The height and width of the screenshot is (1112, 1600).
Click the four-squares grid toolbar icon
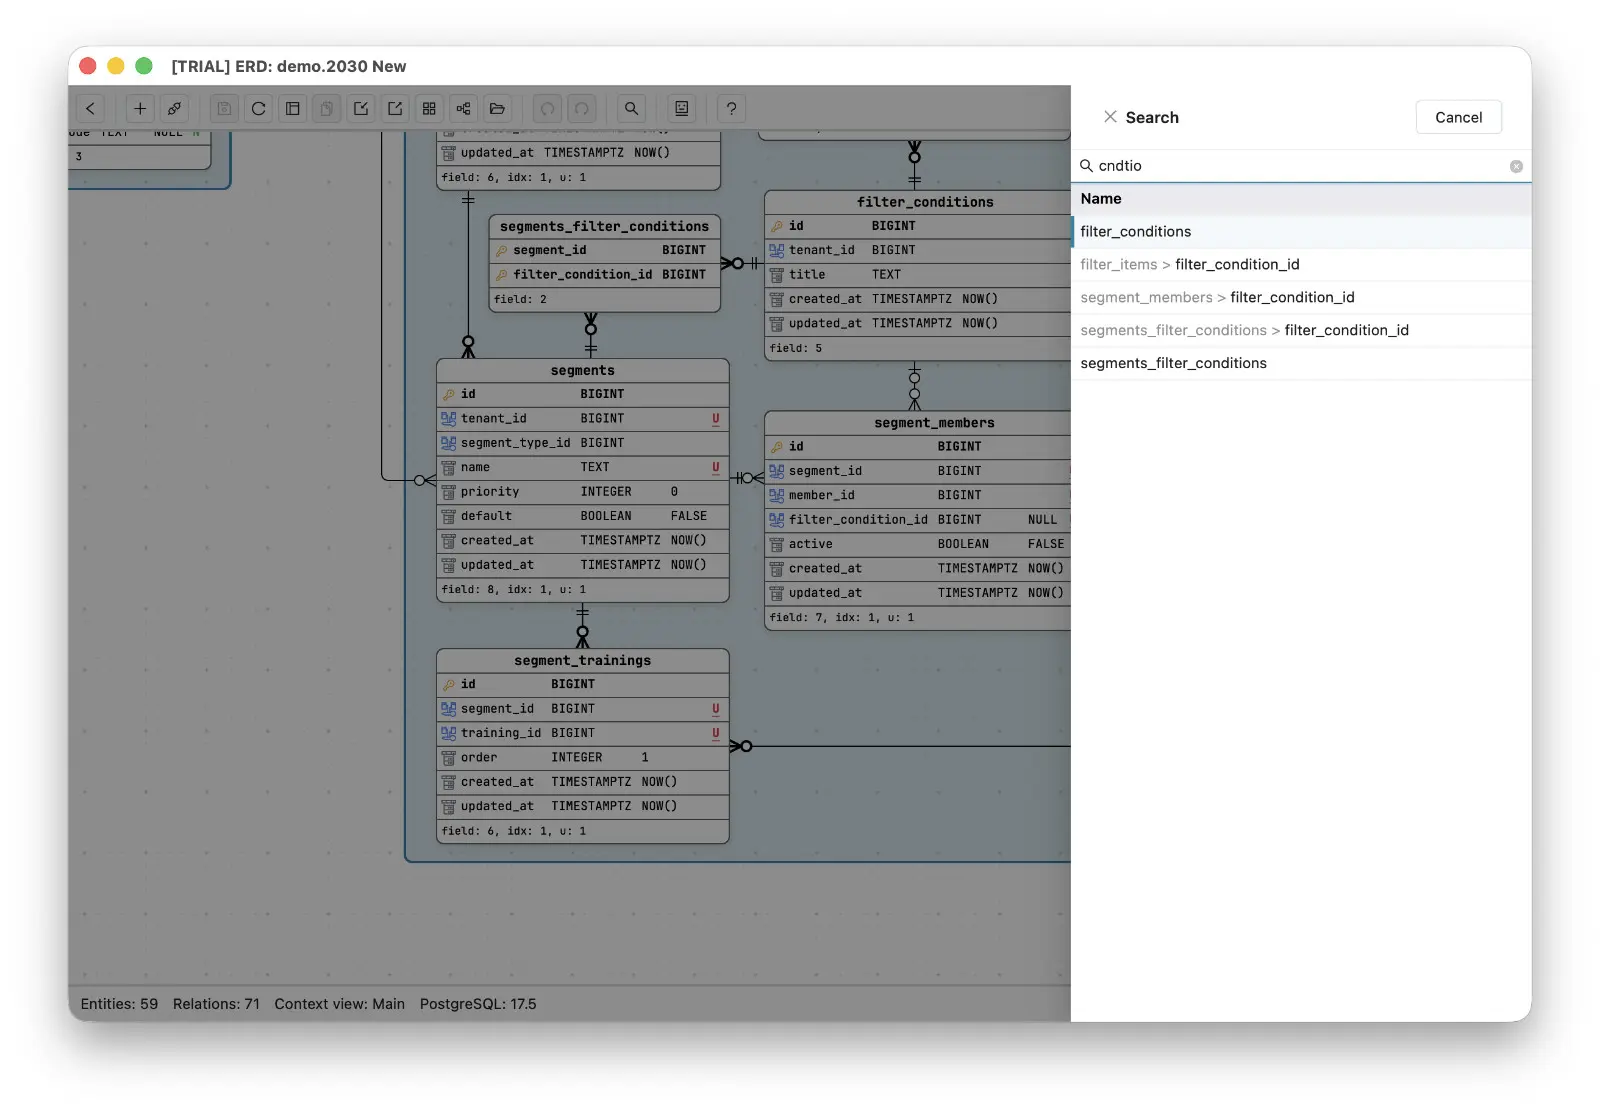coord(429,109)
